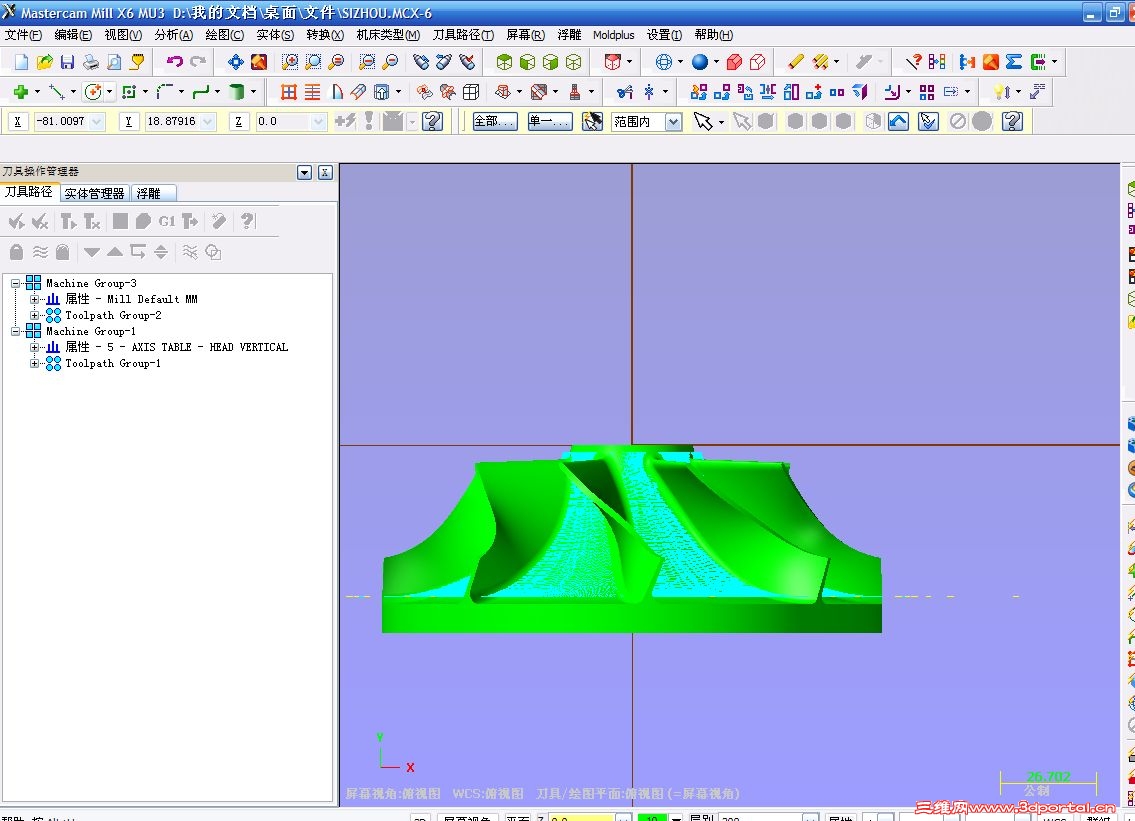Close the 刀具操作管理器 panel
The image size is (1135, 821).
325,172
